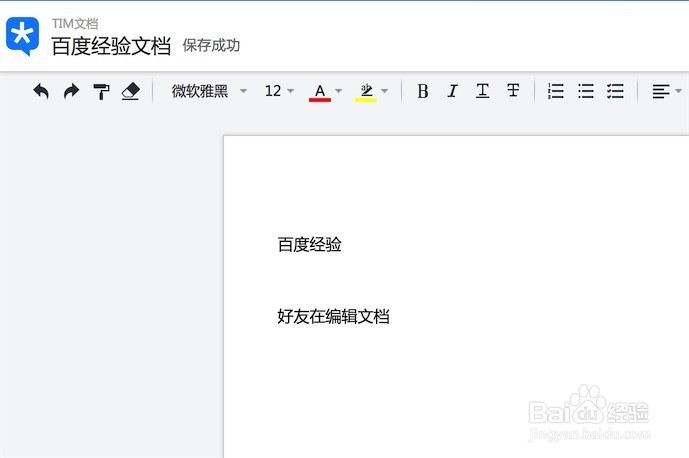Click the 保存成功 status text

(211, 45)
